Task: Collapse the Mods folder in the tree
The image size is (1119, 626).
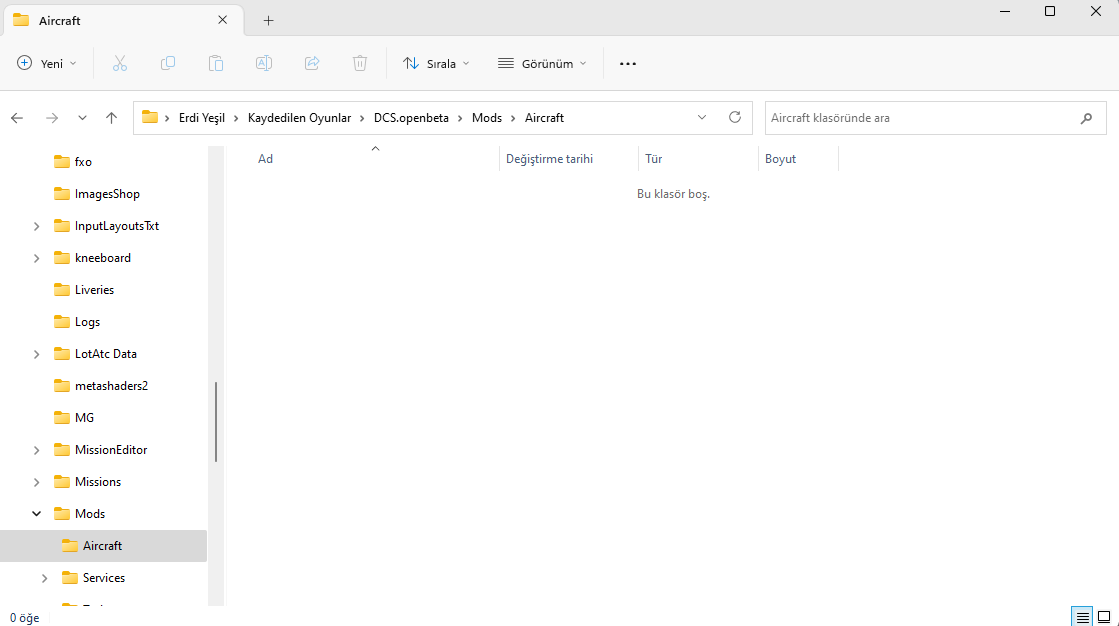Action: coord(36,514)
